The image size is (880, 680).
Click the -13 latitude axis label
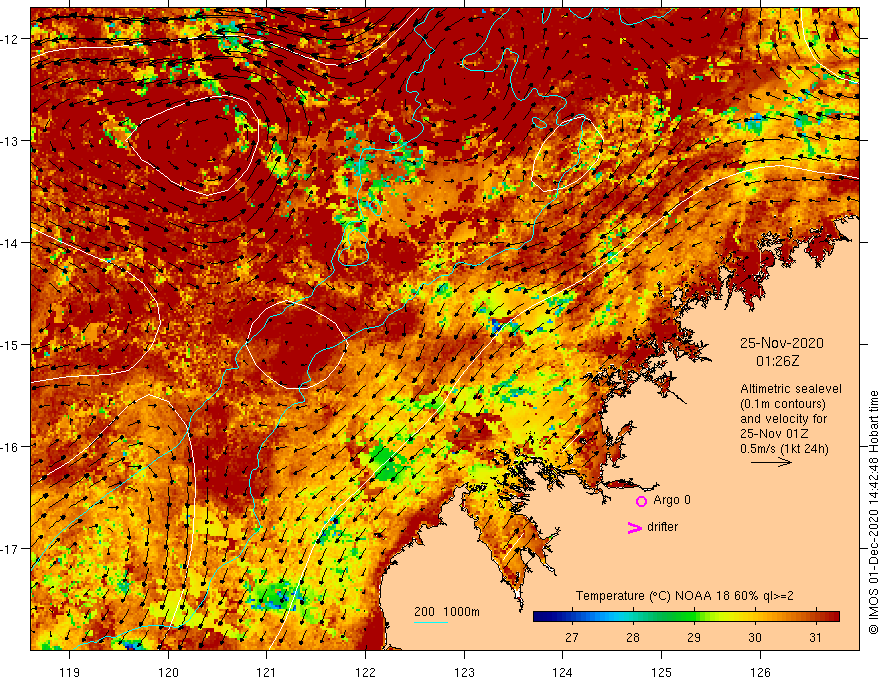10,141
